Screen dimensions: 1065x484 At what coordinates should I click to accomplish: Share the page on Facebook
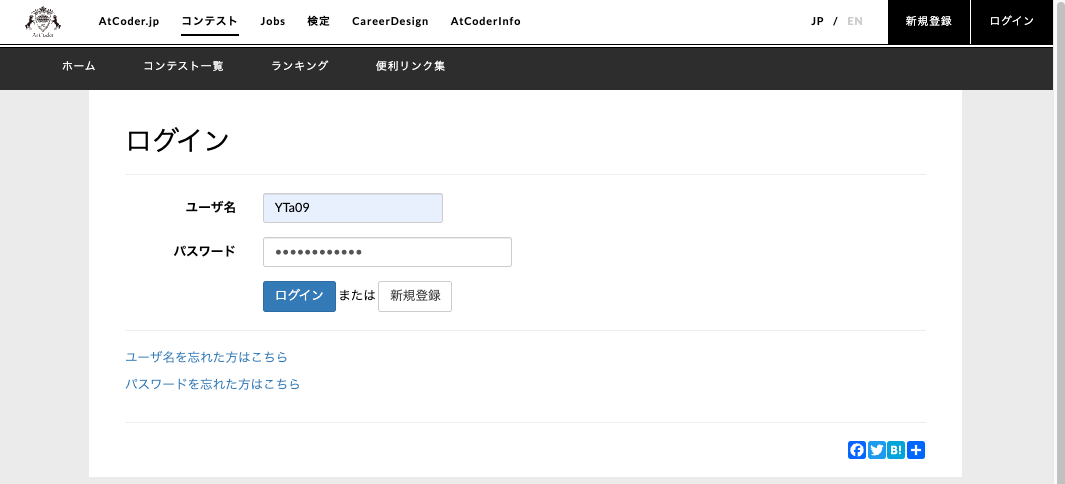856,450
